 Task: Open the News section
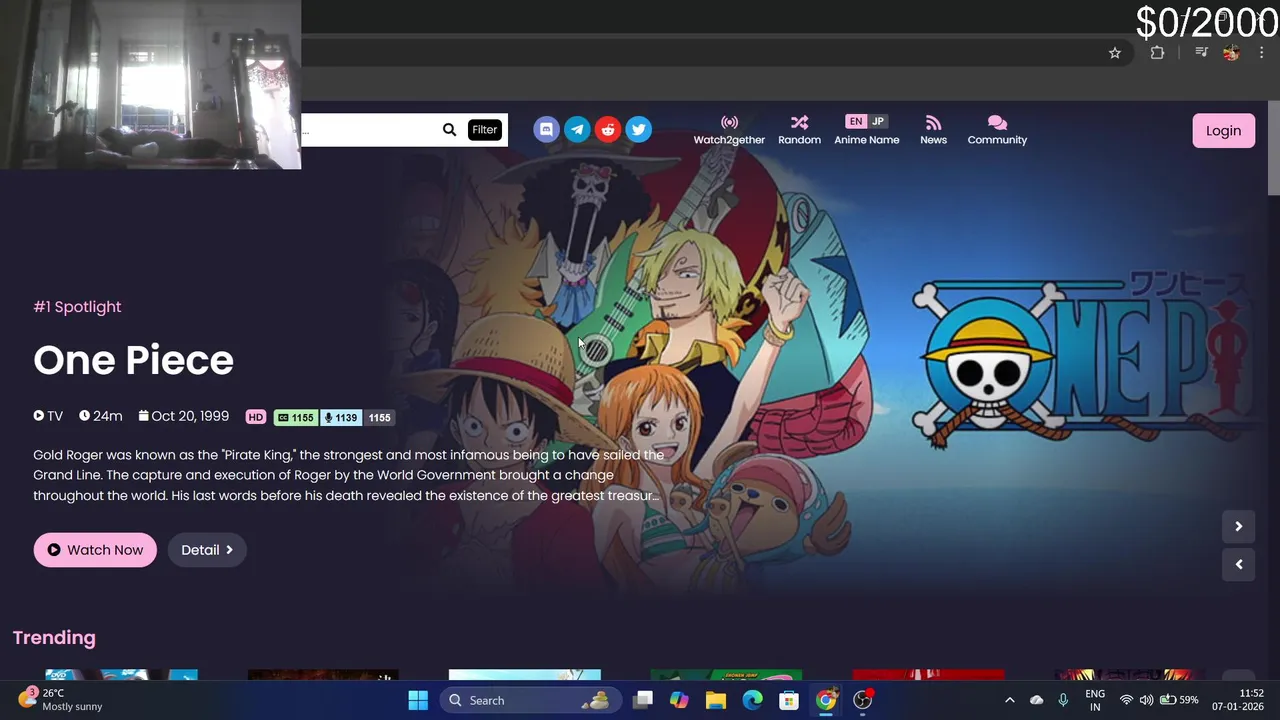pos(933,130)
